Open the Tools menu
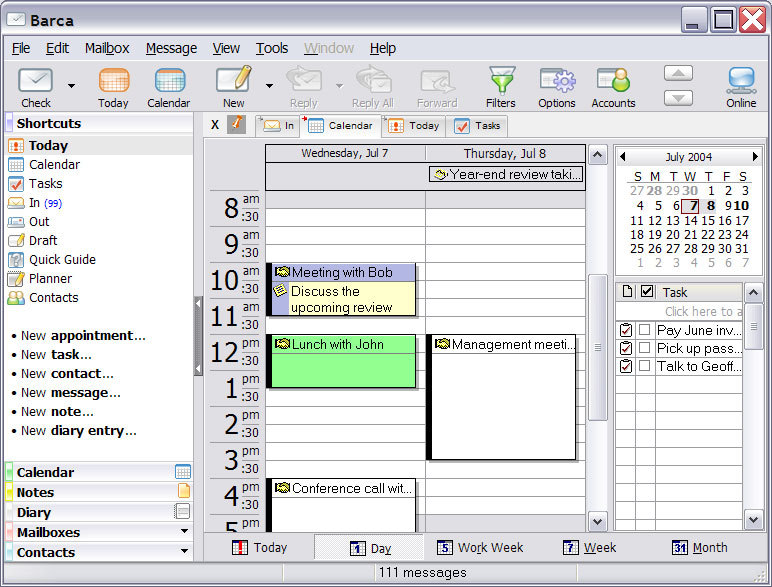Screen dimensions: 772x587 pyautogui.click(x=272, y=48)
